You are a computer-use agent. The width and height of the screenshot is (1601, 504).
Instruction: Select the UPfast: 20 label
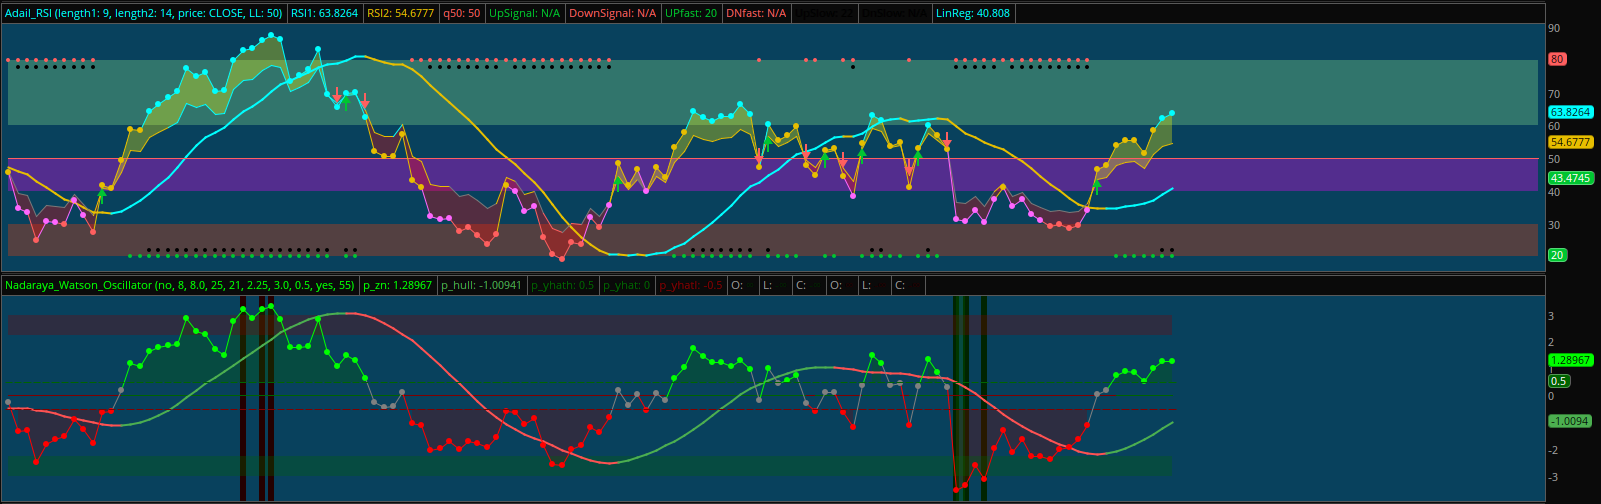pyautogui.click(x=692, y=13)
